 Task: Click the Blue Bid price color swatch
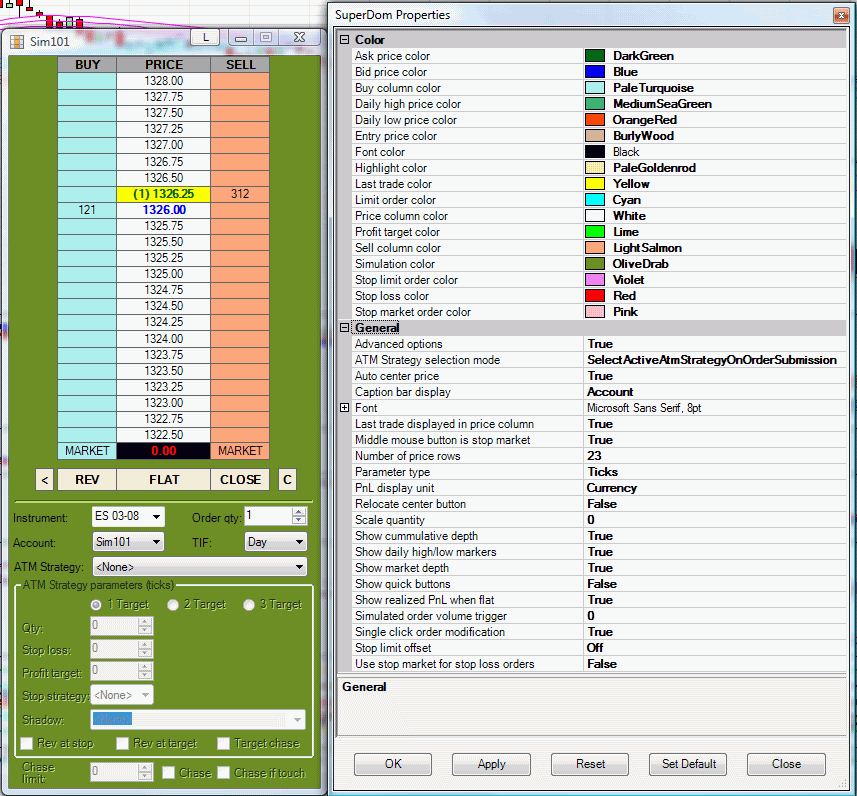coord(595,72)
